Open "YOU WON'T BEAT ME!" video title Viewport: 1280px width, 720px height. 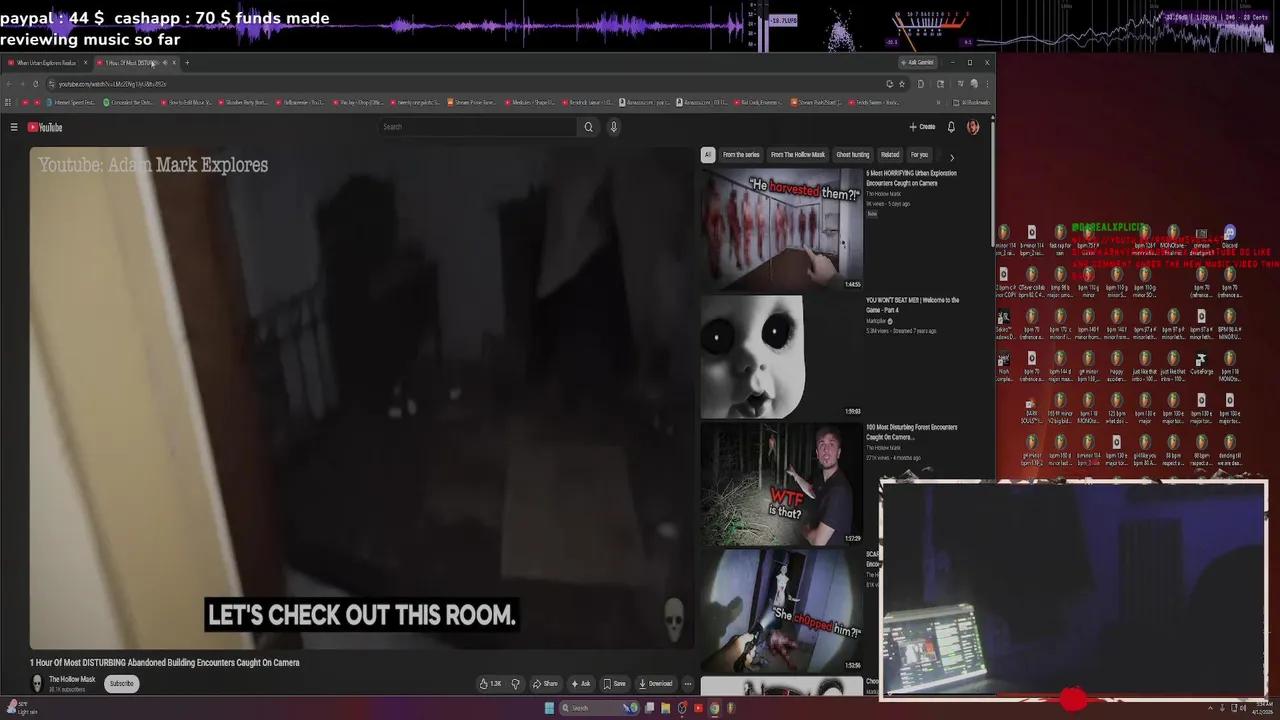[x=912, y=305]
